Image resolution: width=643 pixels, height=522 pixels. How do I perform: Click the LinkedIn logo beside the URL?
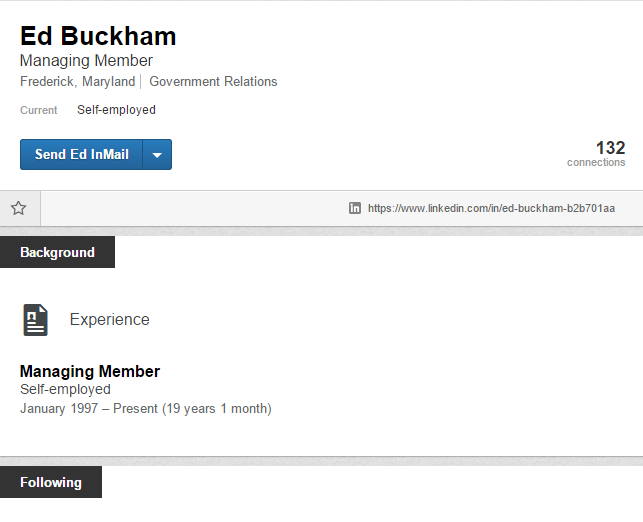point(355,208)
